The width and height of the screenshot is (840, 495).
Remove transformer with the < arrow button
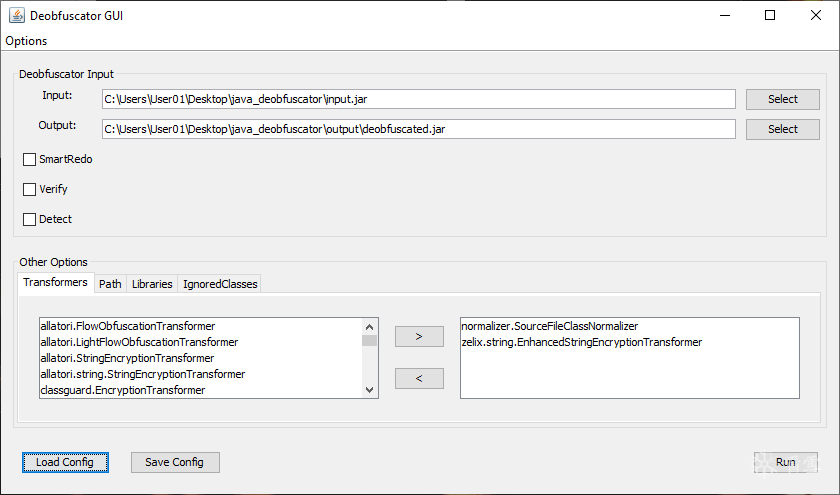pos(419,378)
